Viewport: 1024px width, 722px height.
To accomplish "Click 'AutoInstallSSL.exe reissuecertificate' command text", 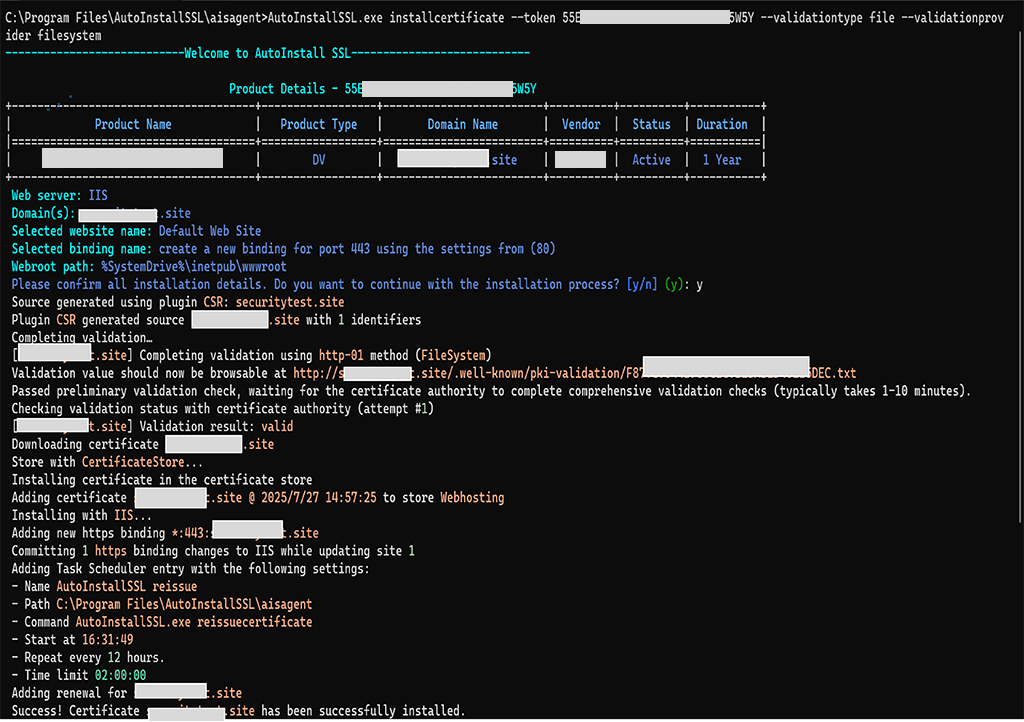I will click(194, 622).
